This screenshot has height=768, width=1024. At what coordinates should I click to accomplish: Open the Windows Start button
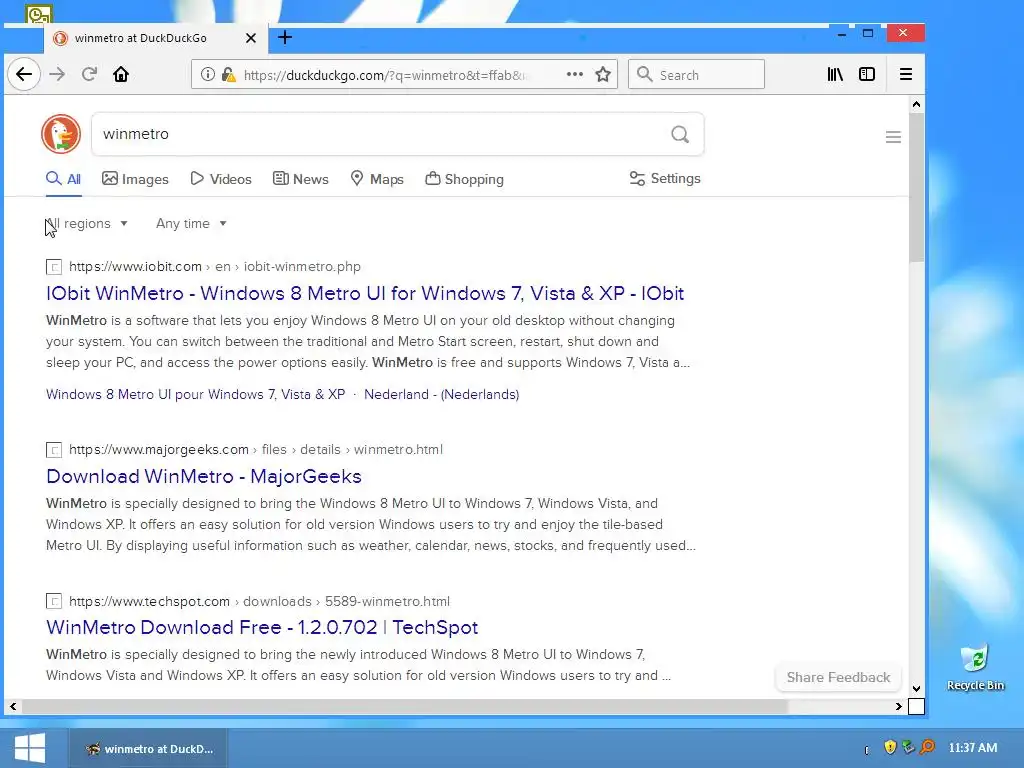tap(29, 748)
